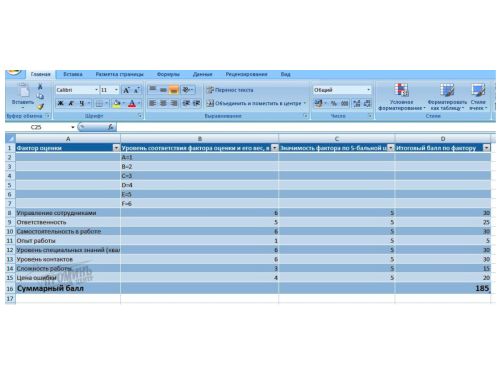This screenshot has height=375, width=500.
Task: Open filter dropdown for Значимость фактора column
Action: tap(390, 148)
